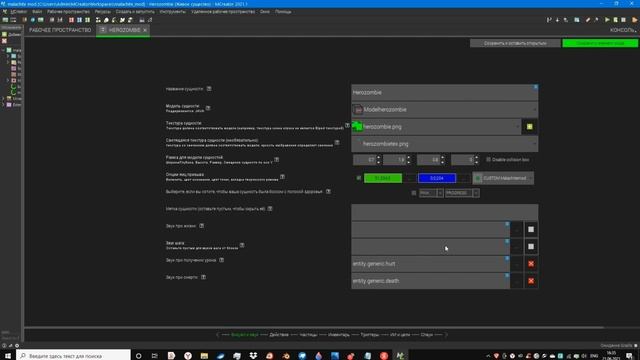The image size is (640, 360).
Task: Open help icon next to hurt sound label
Action: point(222,260)
